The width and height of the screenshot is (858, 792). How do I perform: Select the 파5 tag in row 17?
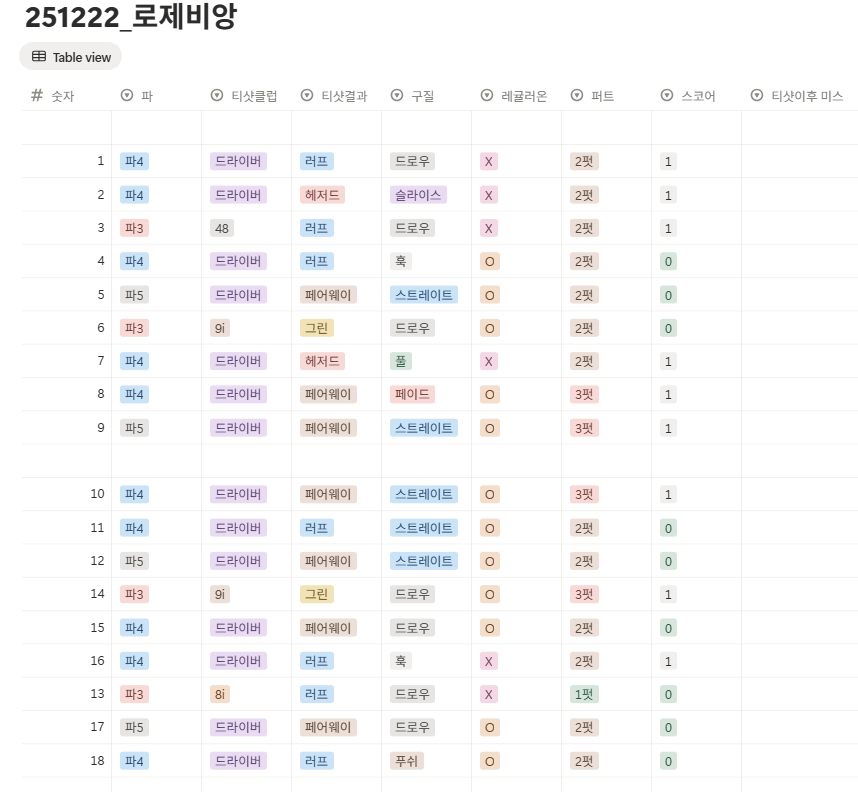134,727
